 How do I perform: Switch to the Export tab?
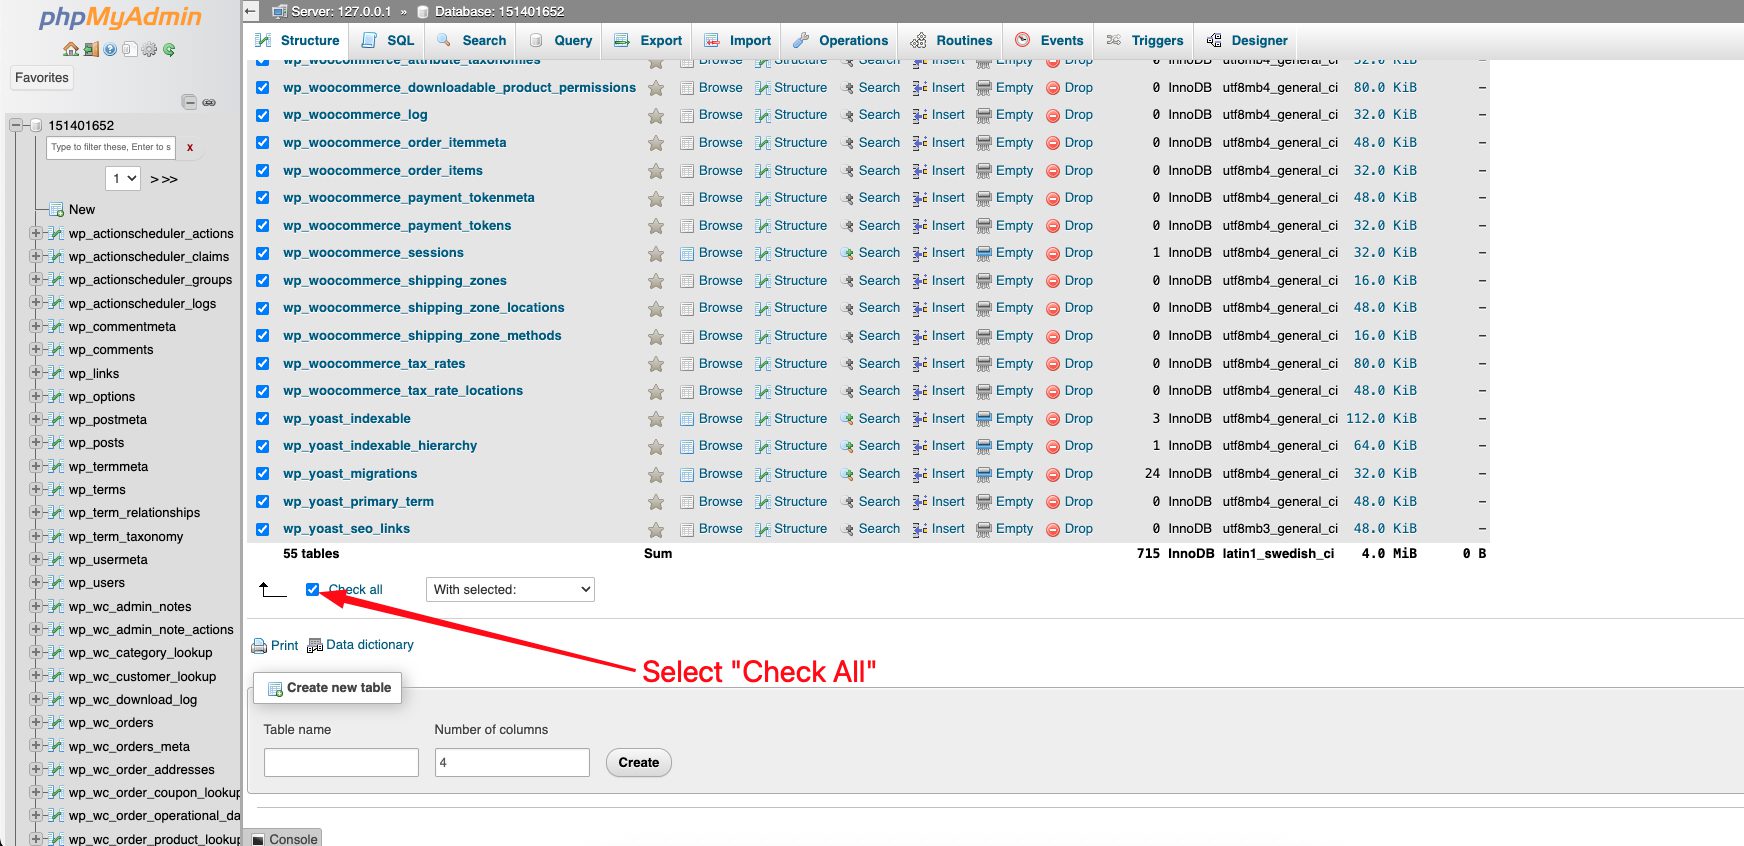(x=649, y=41)
